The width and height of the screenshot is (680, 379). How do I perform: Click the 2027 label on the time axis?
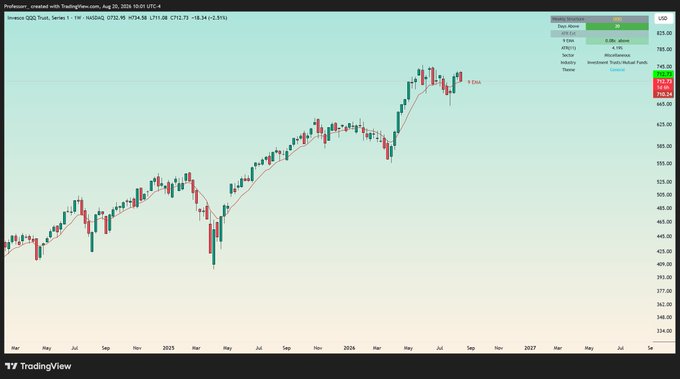pyautogui.click(x=530, y=348)
